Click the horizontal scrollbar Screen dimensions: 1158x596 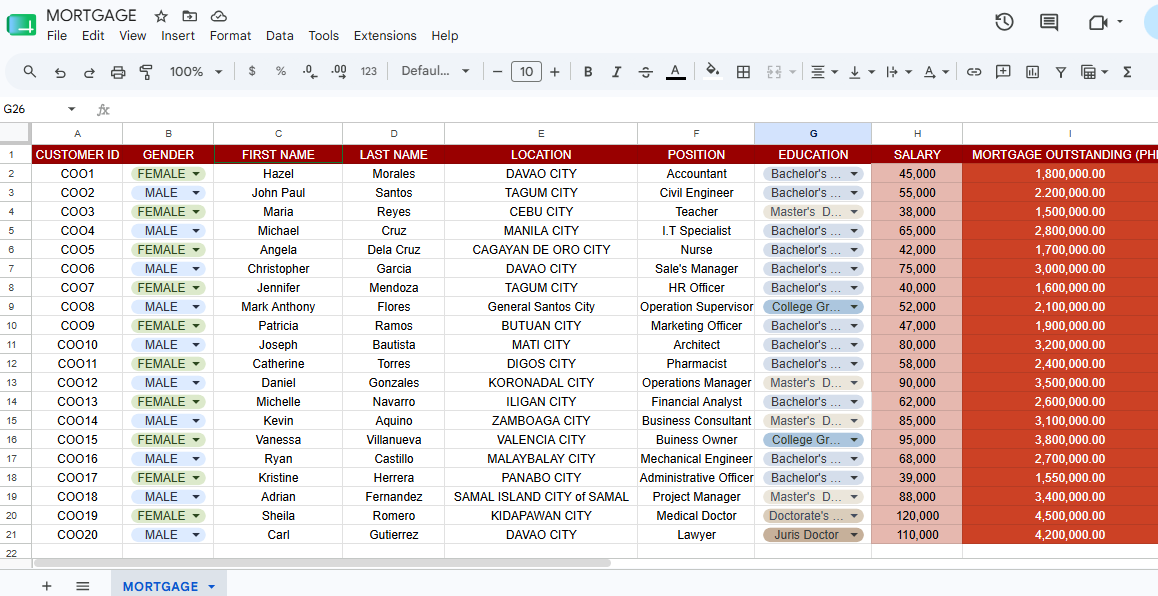(x=322, y=563)
